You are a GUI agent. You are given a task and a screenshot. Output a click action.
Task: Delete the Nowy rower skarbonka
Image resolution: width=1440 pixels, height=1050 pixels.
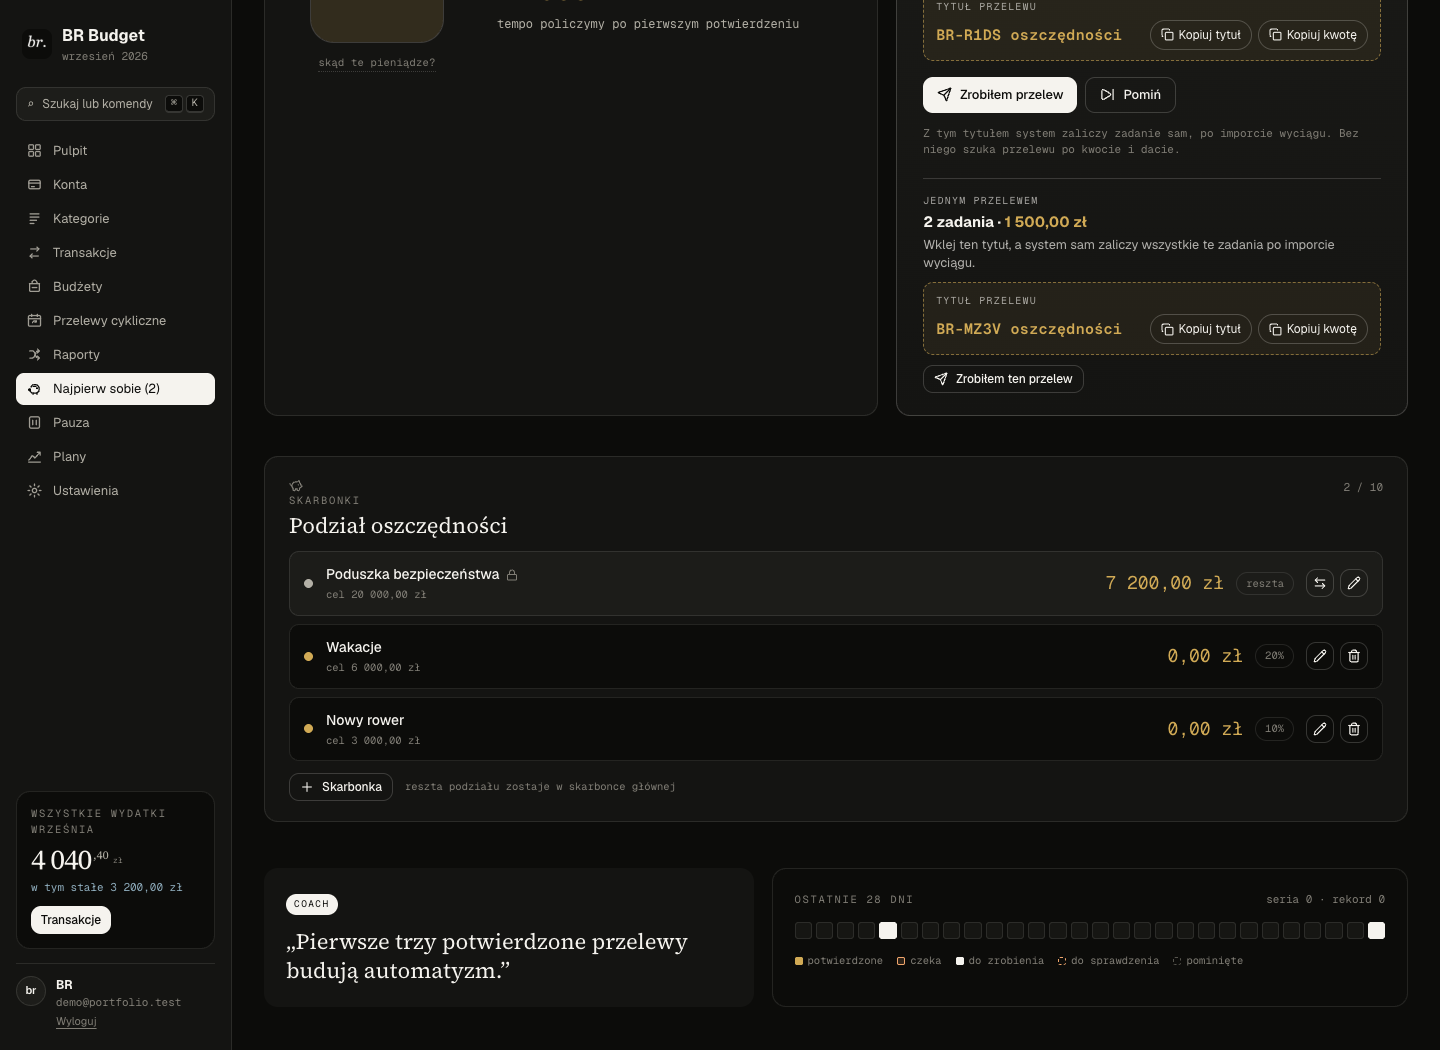click(x=1354, y=729)
